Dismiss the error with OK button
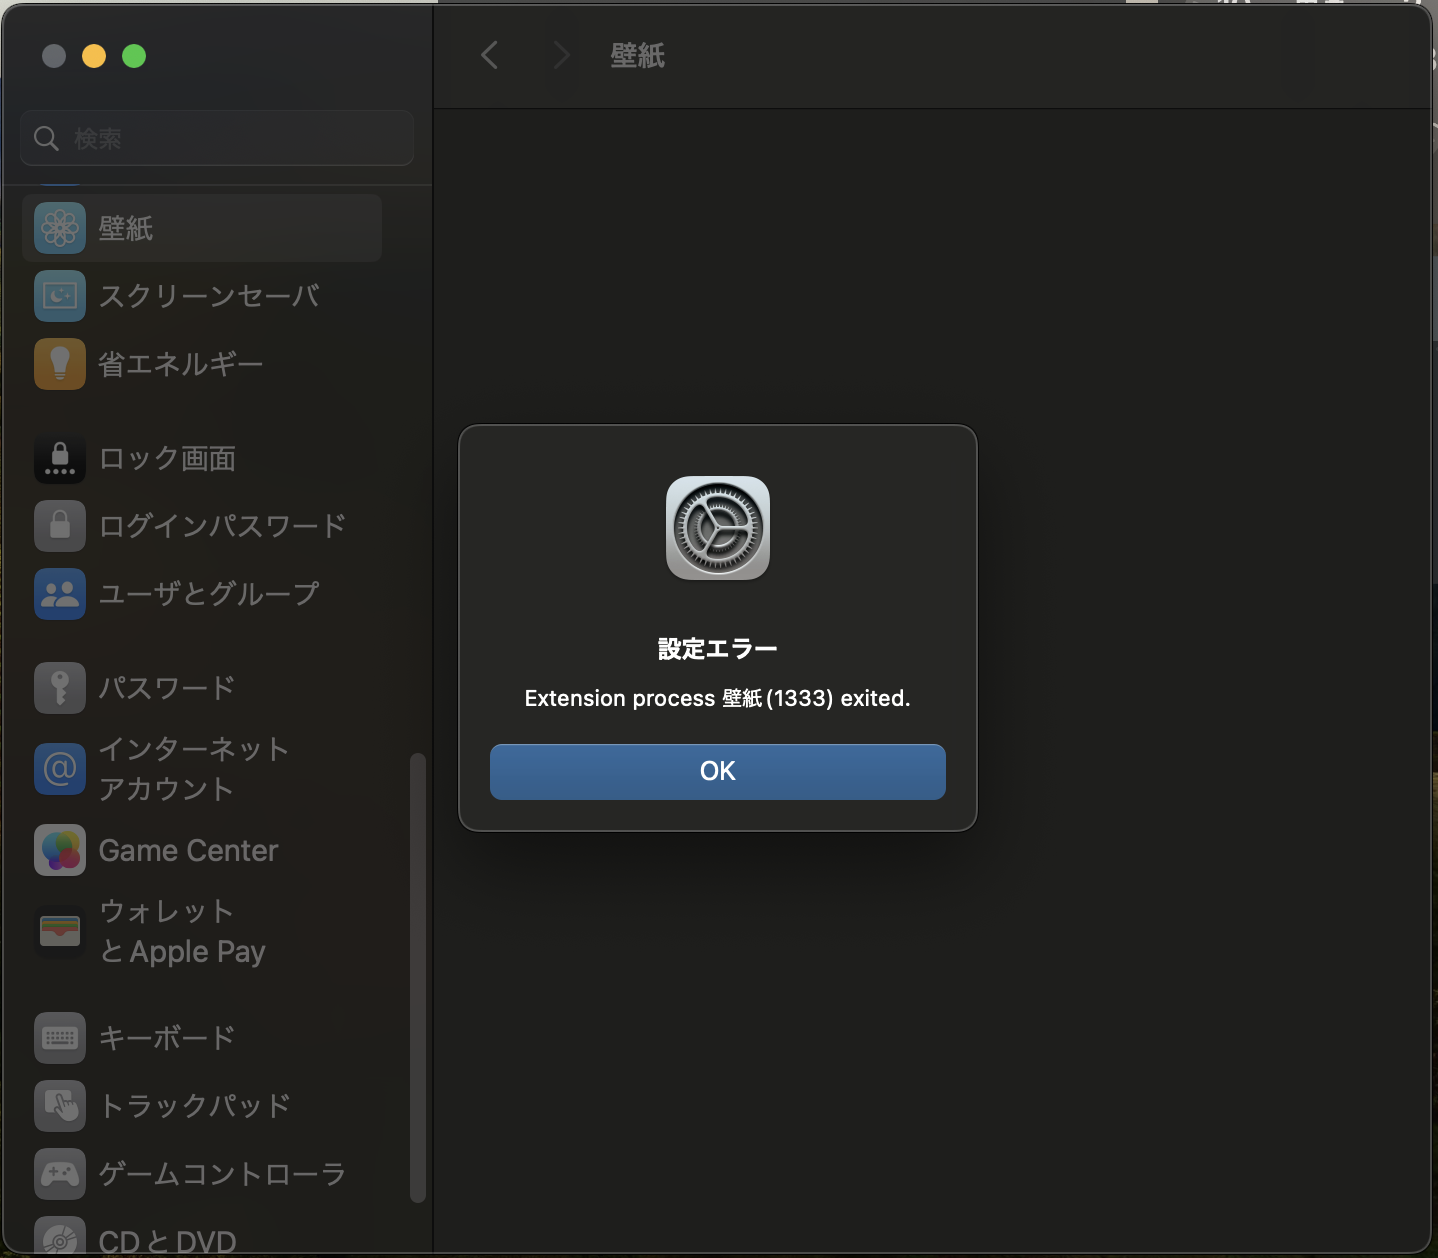 pyautogui.click(x=718, y=771)
